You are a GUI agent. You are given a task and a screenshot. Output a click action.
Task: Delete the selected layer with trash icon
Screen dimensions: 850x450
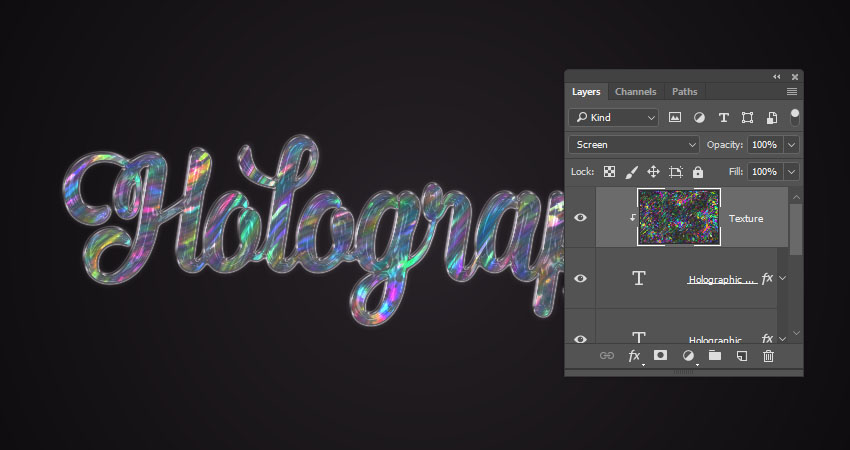tap(768, 356)
